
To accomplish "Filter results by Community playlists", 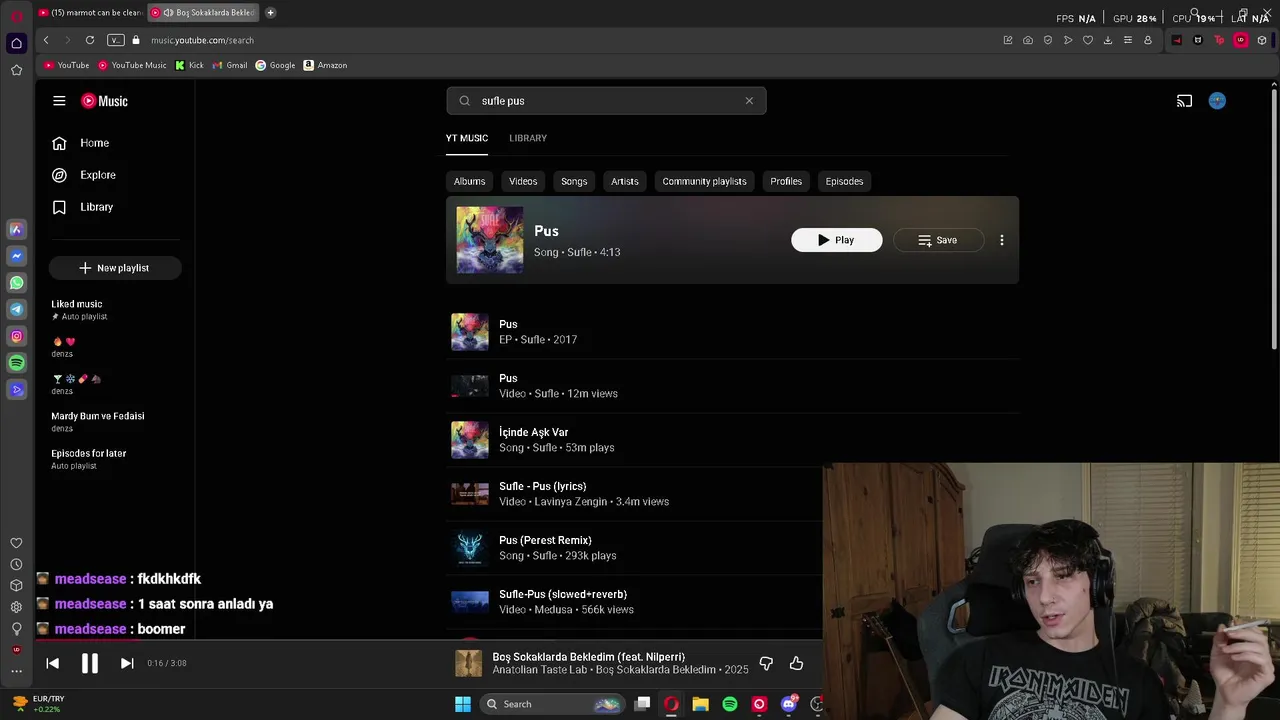I will tap(704, 181).
